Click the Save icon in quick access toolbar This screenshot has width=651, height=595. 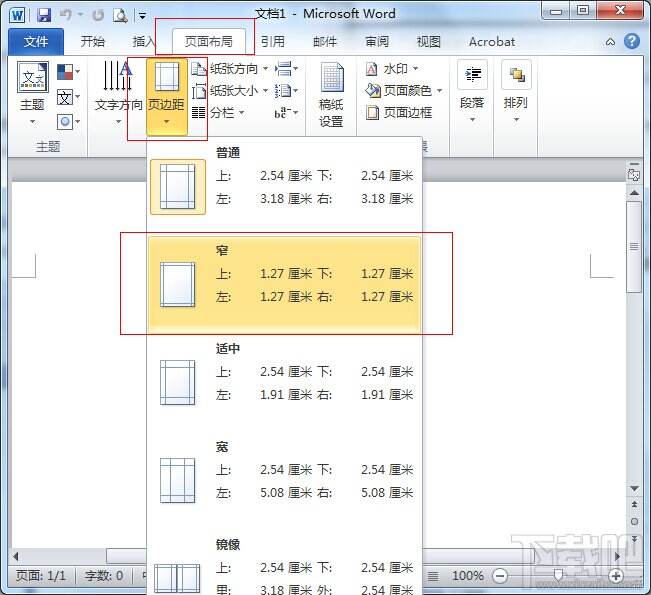click(x=43, y=15)
